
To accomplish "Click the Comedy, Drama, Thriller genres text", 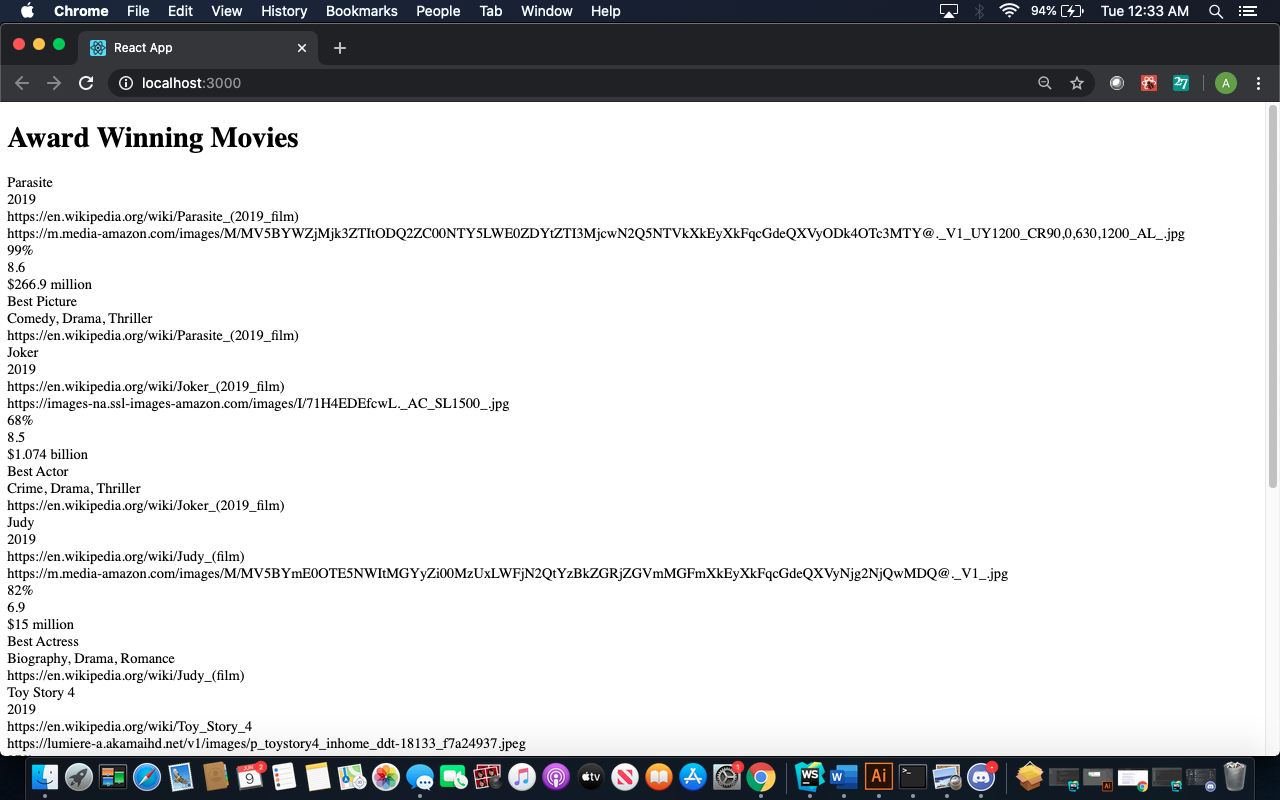I will 80,318.
